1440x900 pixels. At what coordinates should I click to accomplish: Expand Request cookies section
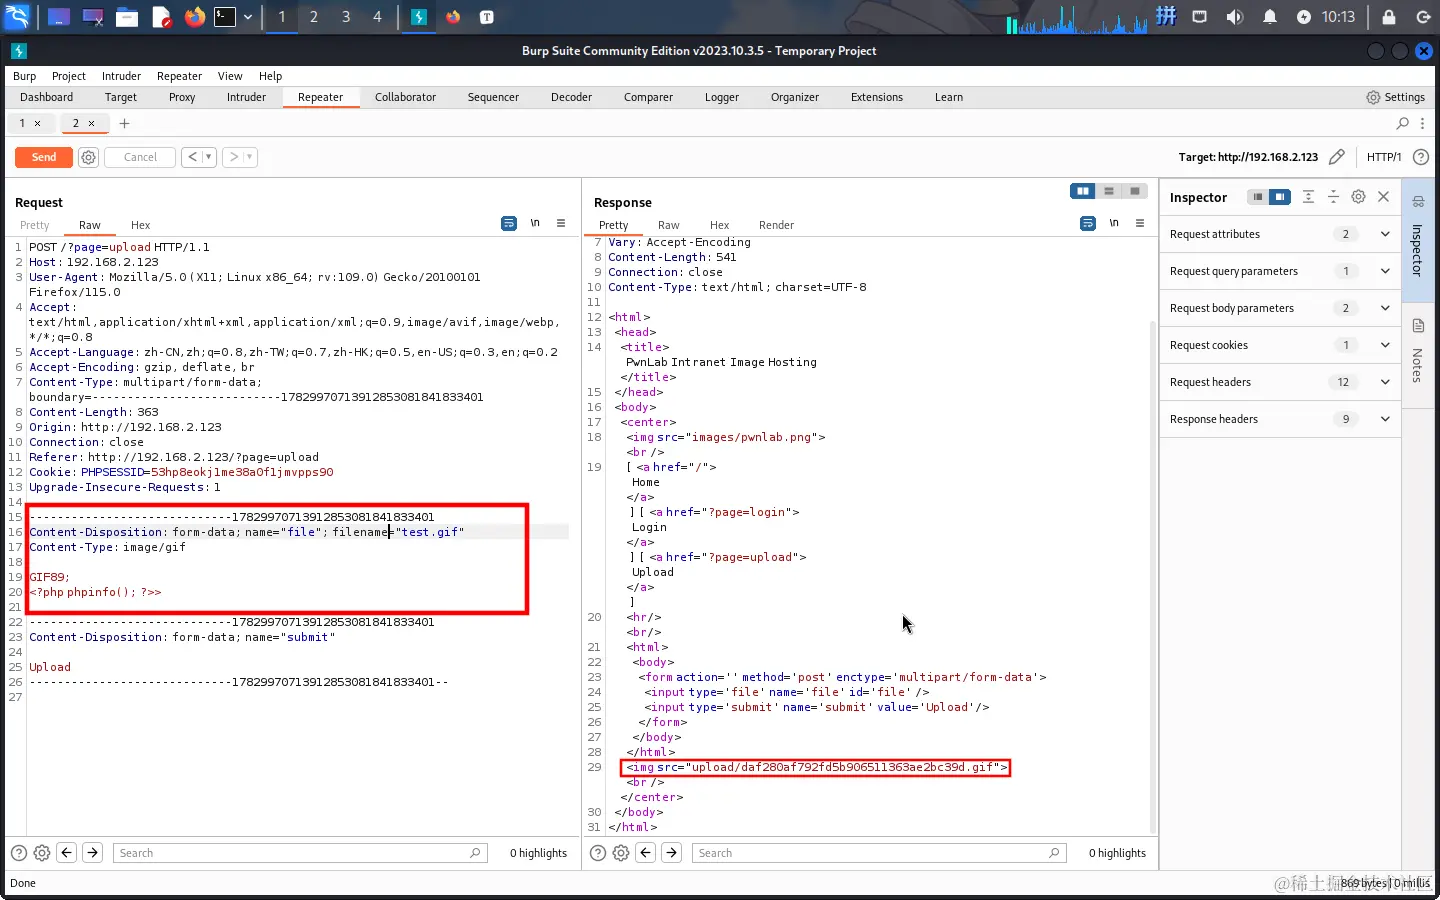1280,345
